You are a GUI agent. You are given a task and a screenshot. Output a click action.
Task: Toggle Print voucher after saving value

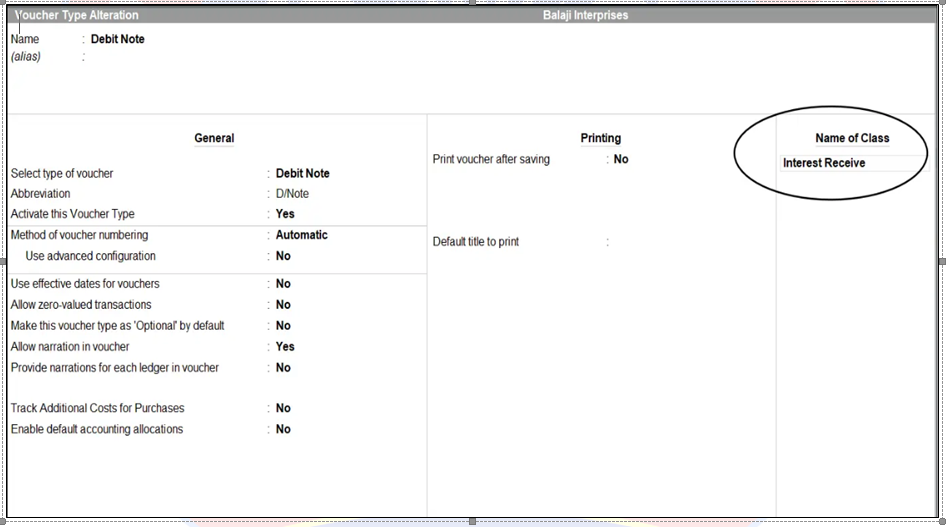click(621, 159)
